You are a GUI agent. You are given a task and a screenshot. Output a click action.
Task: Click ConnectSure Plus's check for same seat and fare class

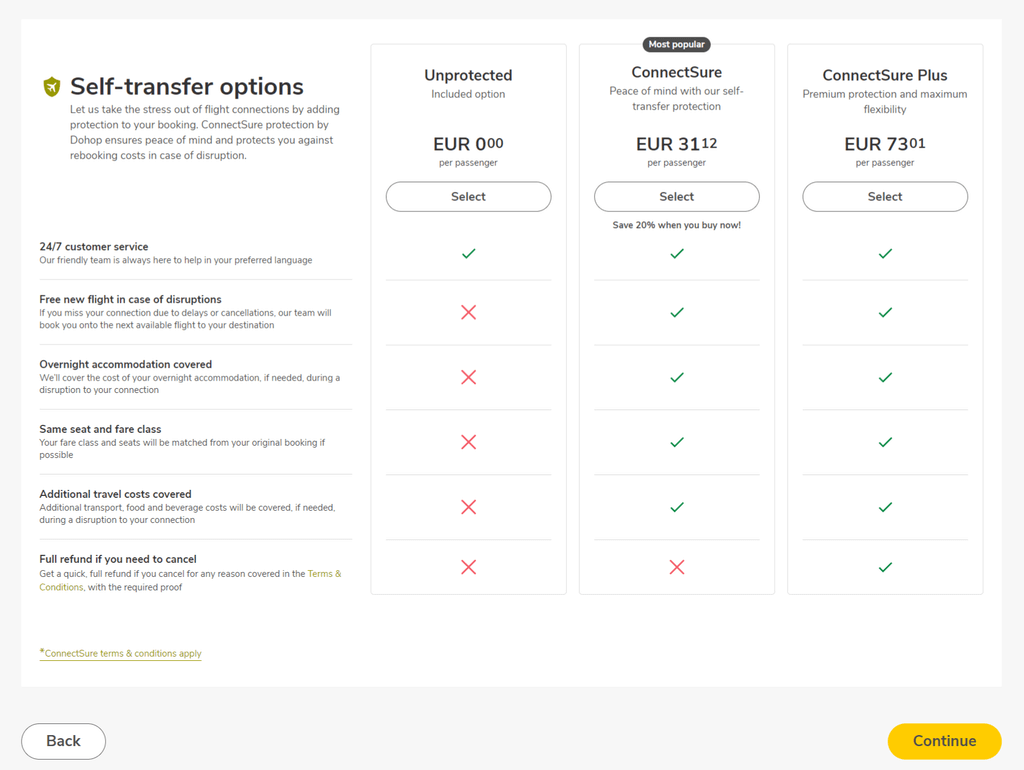point(885,442)
